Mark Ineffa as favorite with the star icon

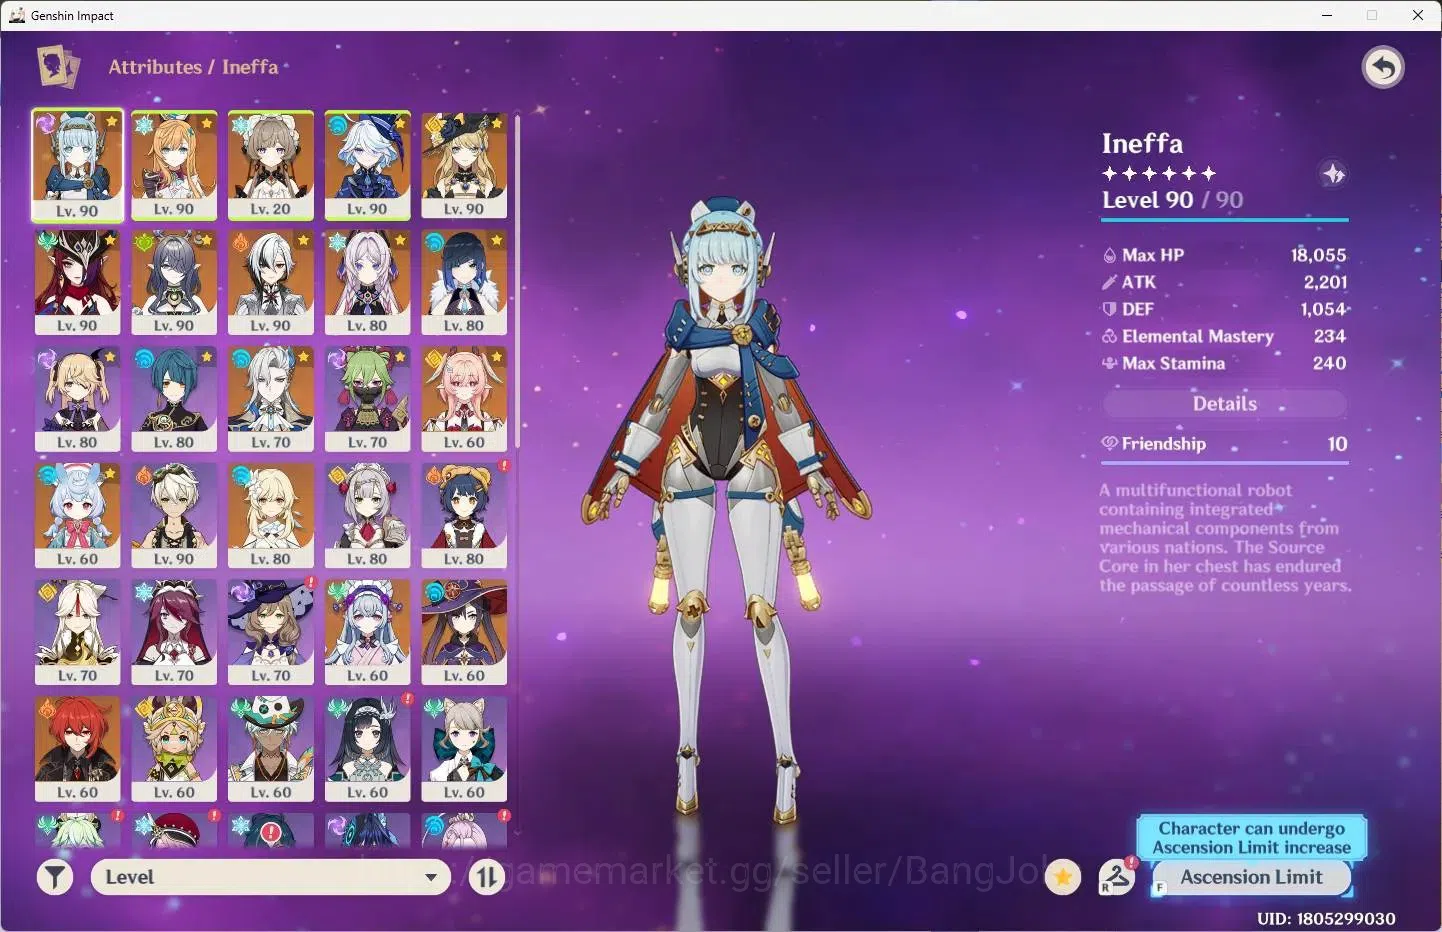pos(1063,878)
